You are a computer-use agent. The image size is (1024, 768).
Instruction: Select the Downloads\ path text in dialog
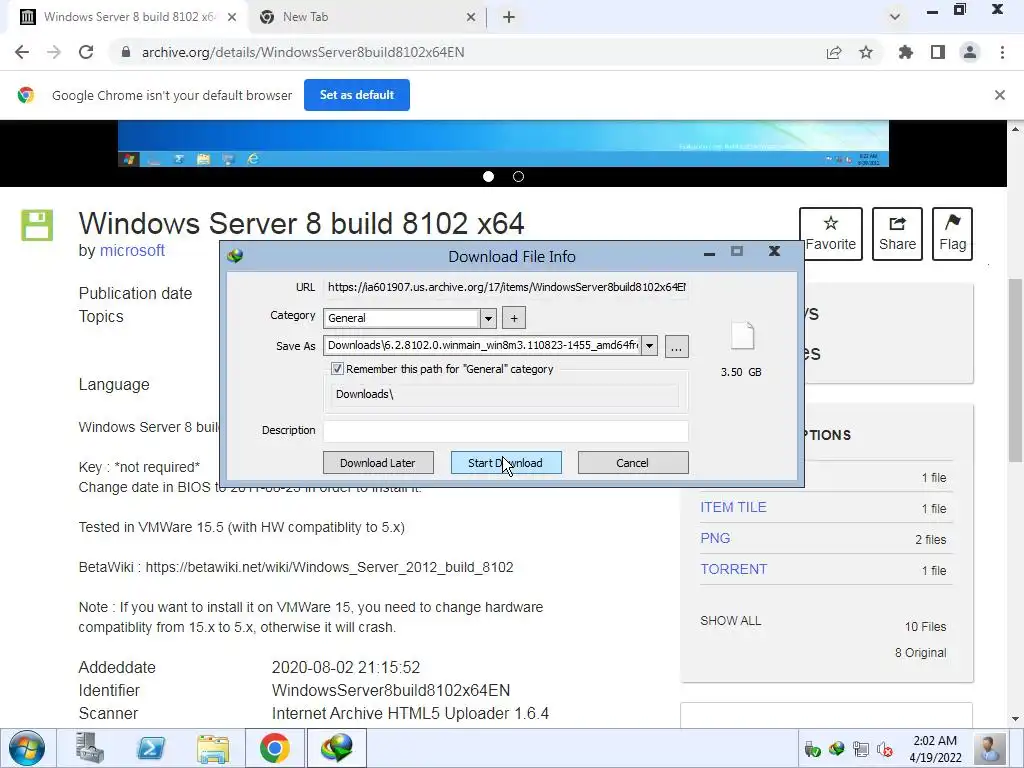[x=364, y=394]
